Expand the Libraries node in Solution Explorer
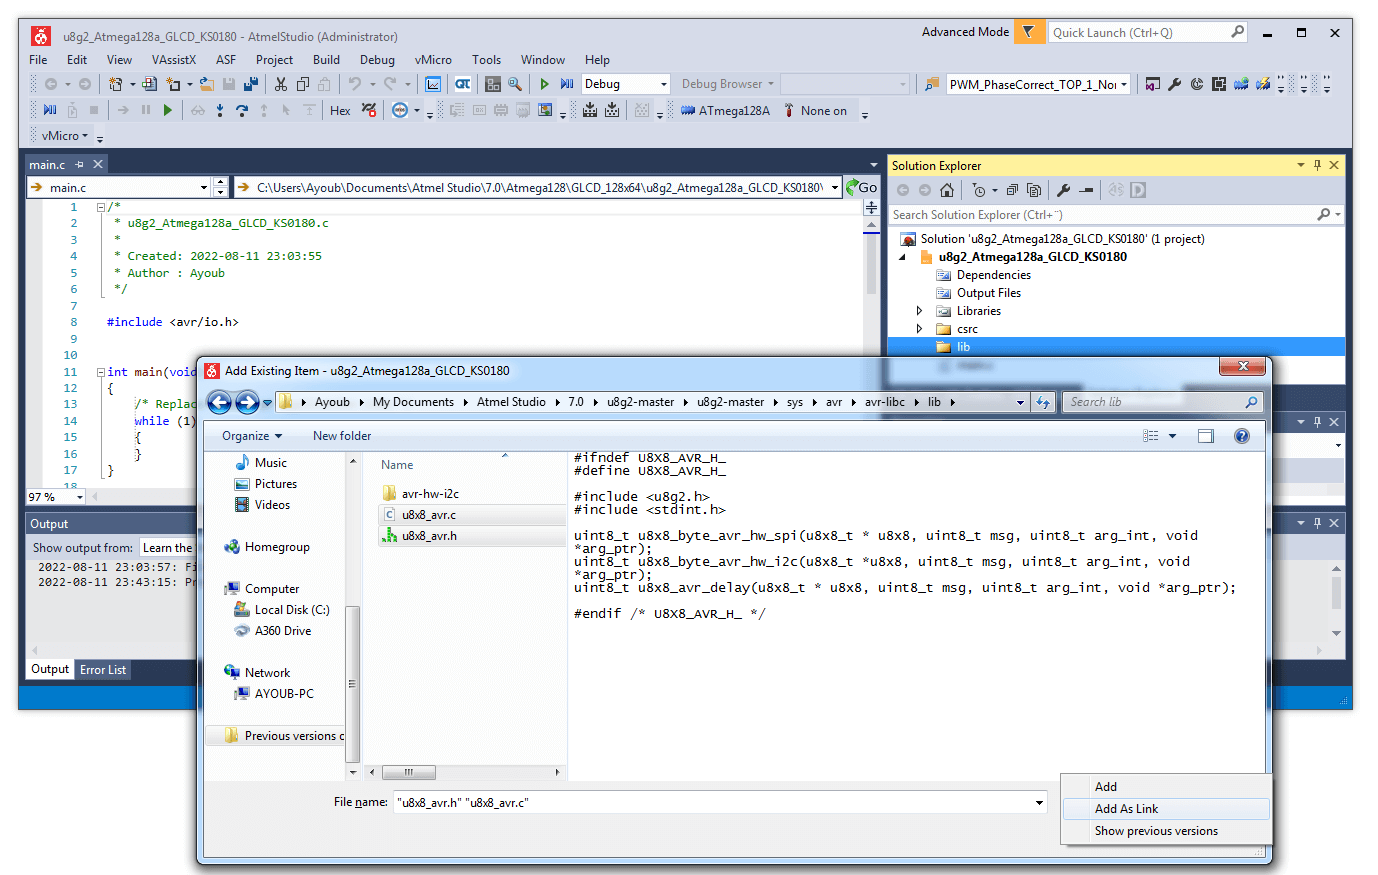 pyautogui.click(x=920, y=311)
